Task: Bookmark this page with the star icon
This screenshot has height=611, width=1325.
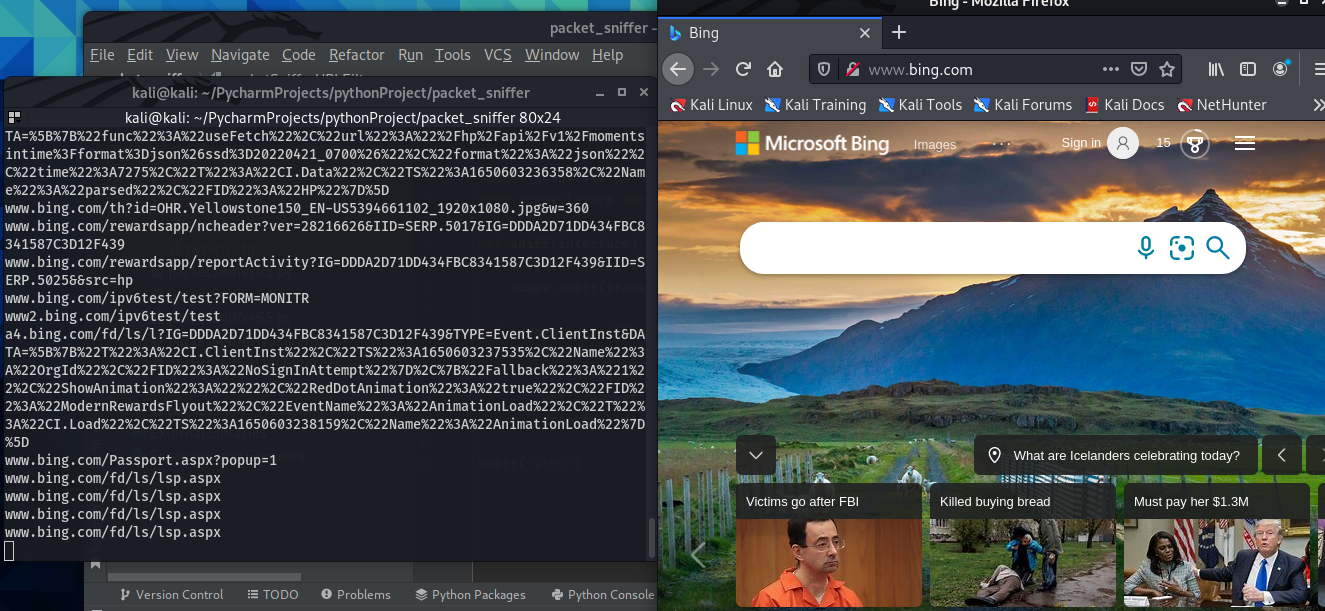Action: 1166,69
